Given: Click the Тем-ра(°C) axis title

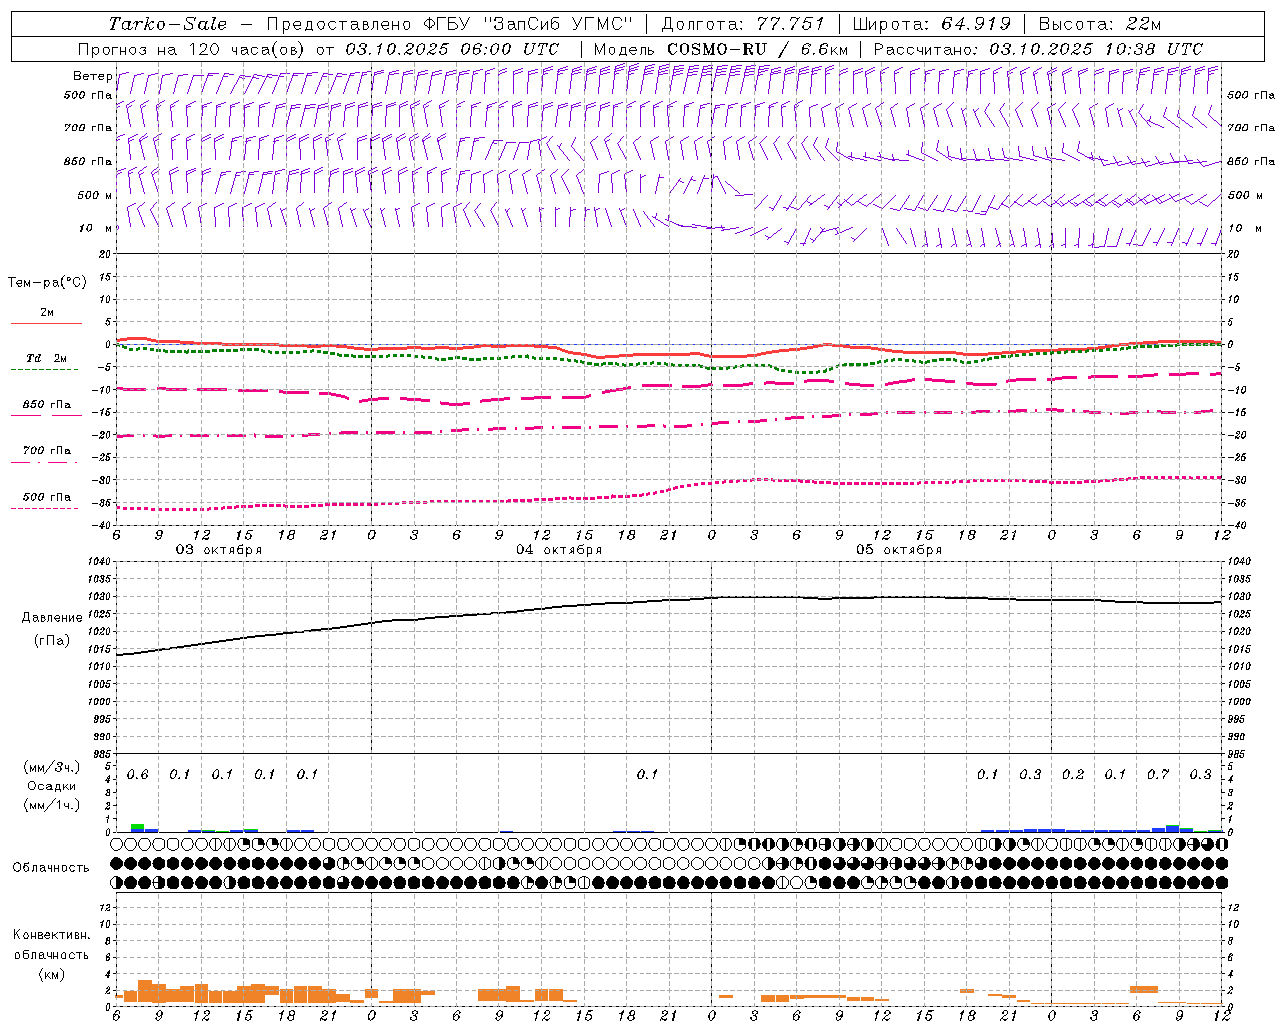Looking at the screenshot, I should coord(47,283).
